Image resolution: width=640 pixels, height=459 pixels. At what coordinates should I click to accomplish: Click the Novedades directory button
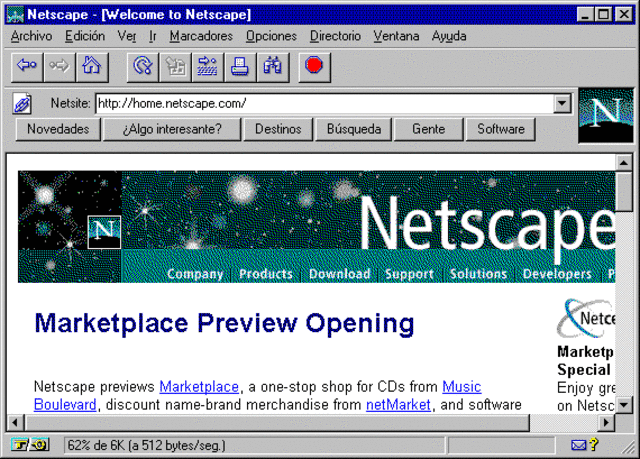[58, 129]
